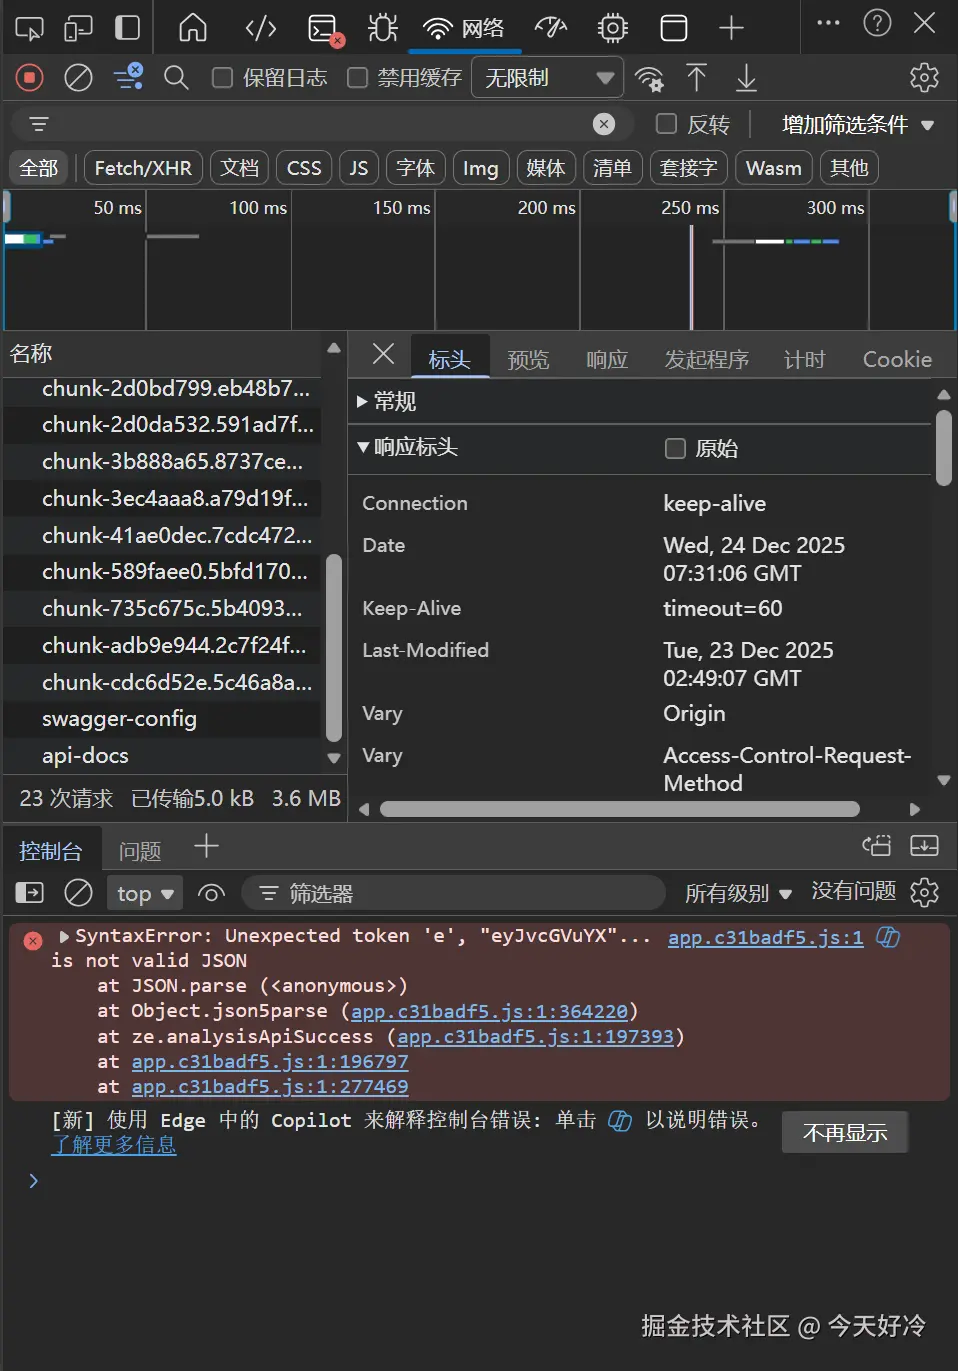Open the top context dropdown
This screenshot has width=958, height=1371.
(x=145, y=893)
